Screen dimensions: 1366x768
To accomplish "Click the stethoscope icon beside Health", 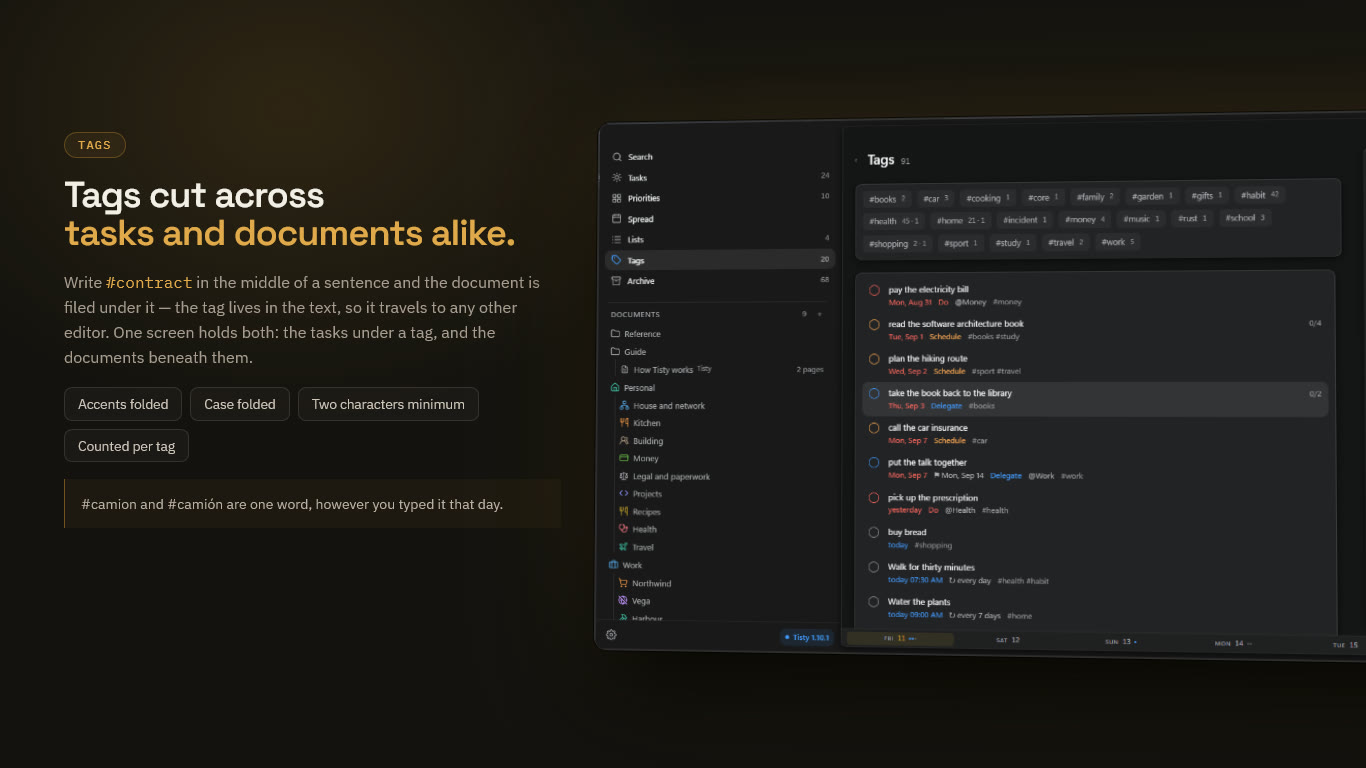I will coord(624,529).
